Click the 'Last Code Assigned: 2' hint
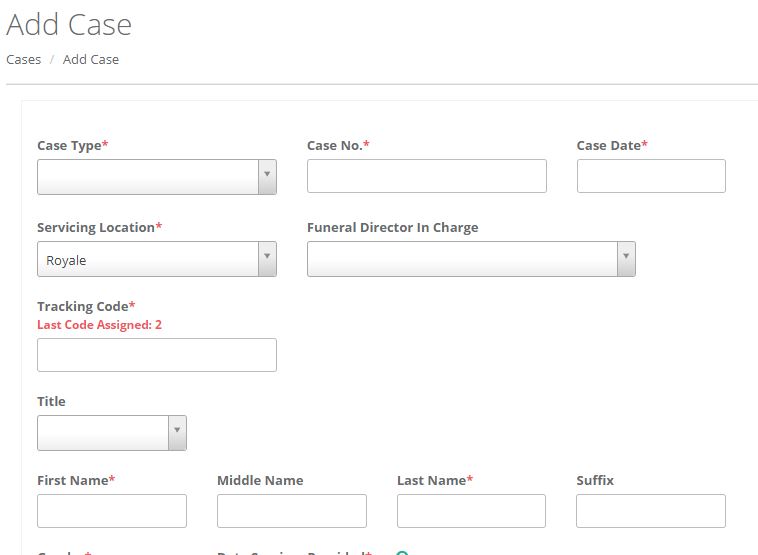This screenshot has width=758, height=555. [99, 325]
